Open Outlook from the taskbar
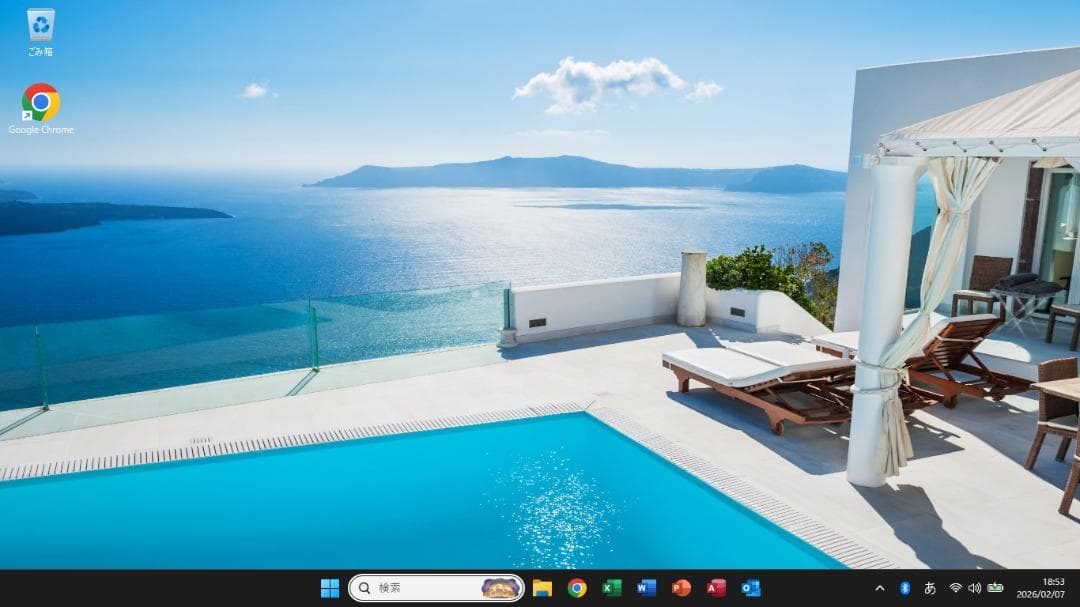 751,590
